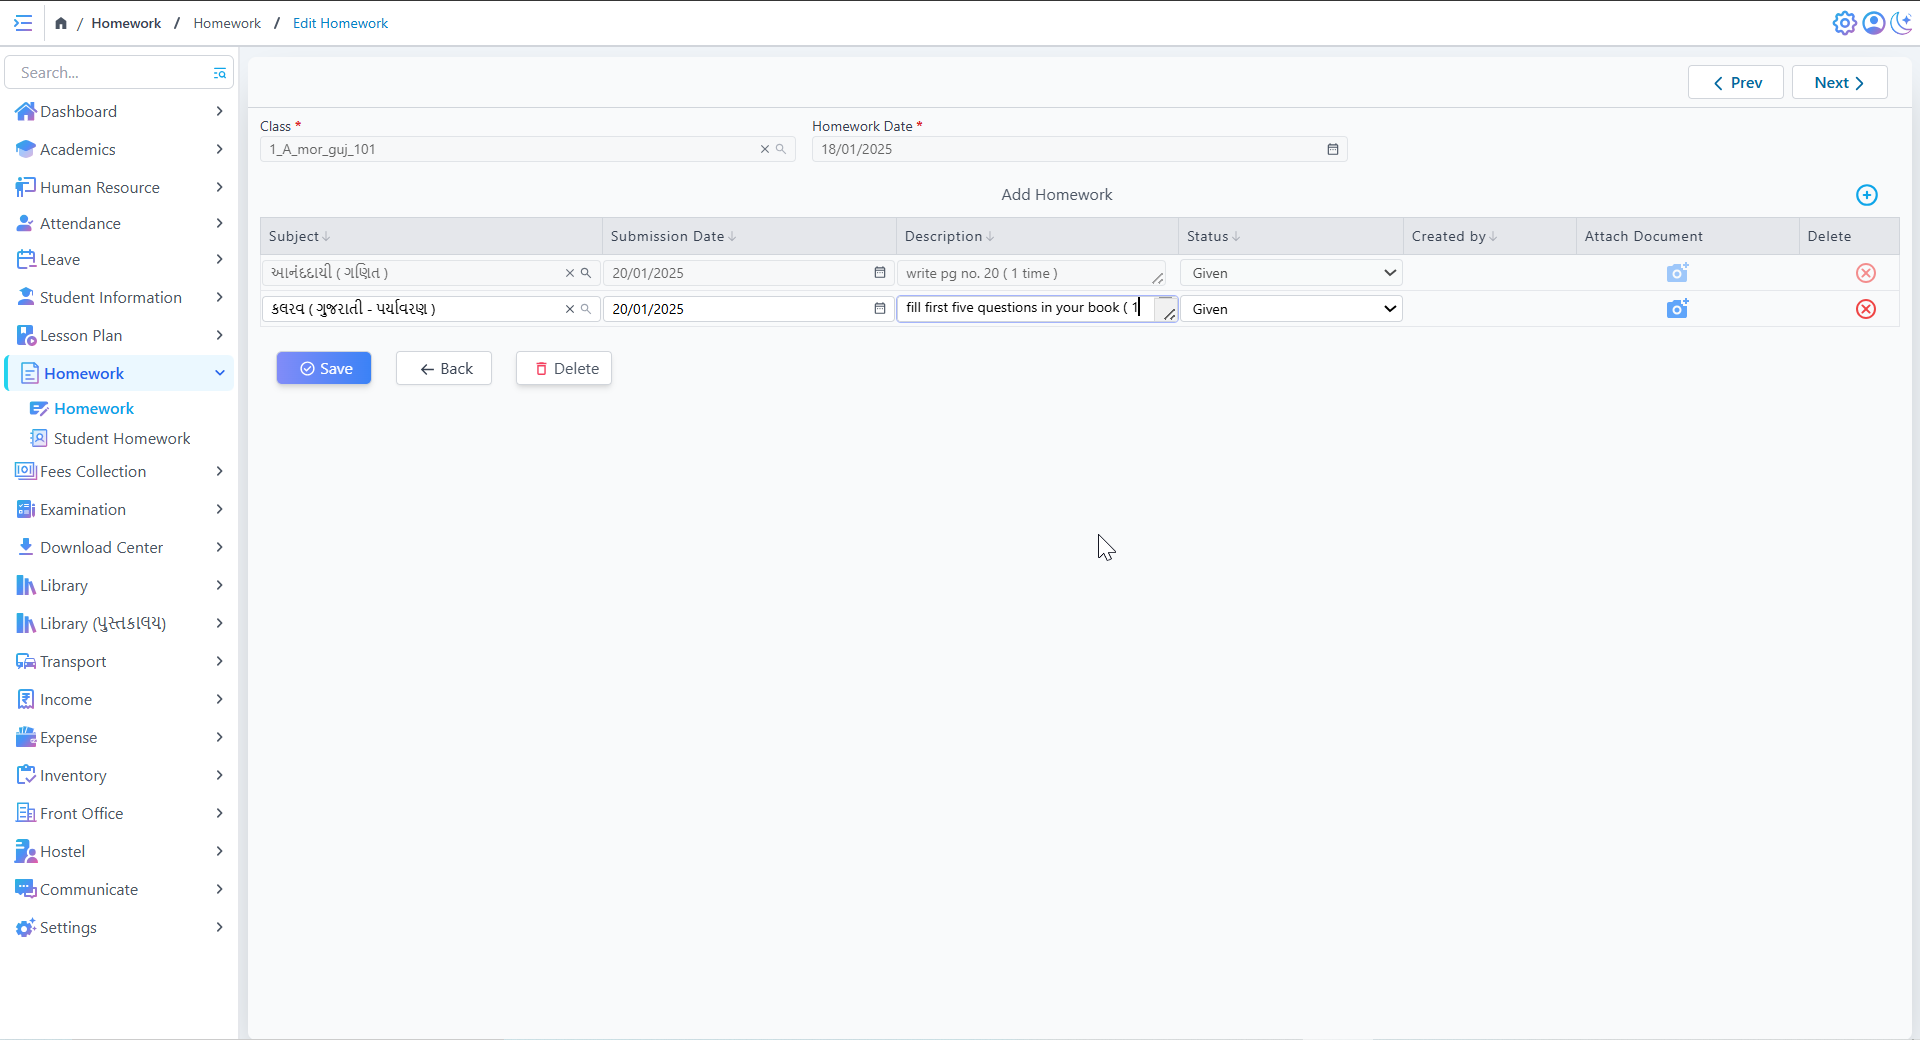Open user profile icon in header
Viewport: 1920px width, 1040px height.
coord(1873,23)
